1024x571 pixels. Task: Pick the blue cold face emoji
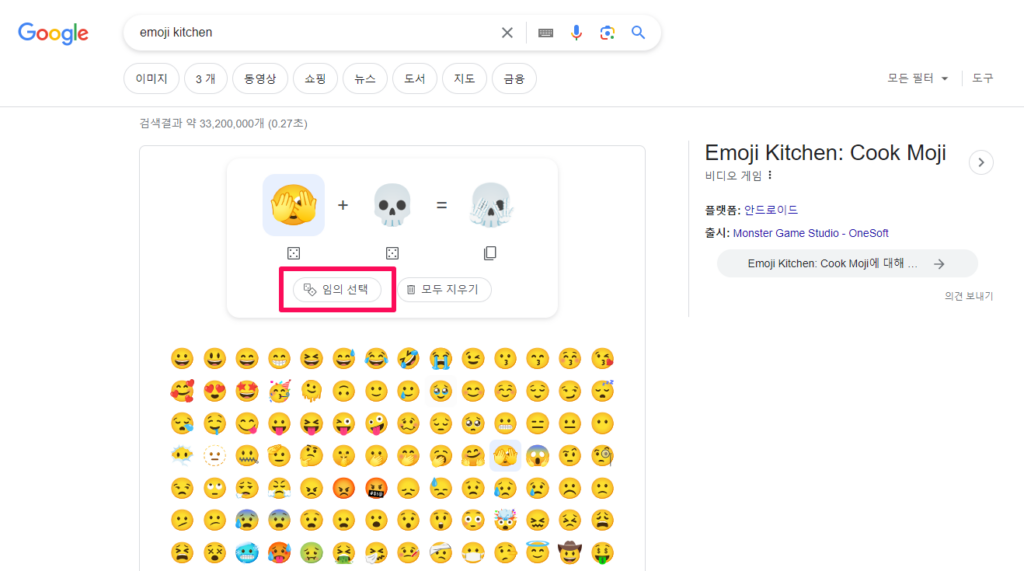pyautogui.click(x=247, y=553)
